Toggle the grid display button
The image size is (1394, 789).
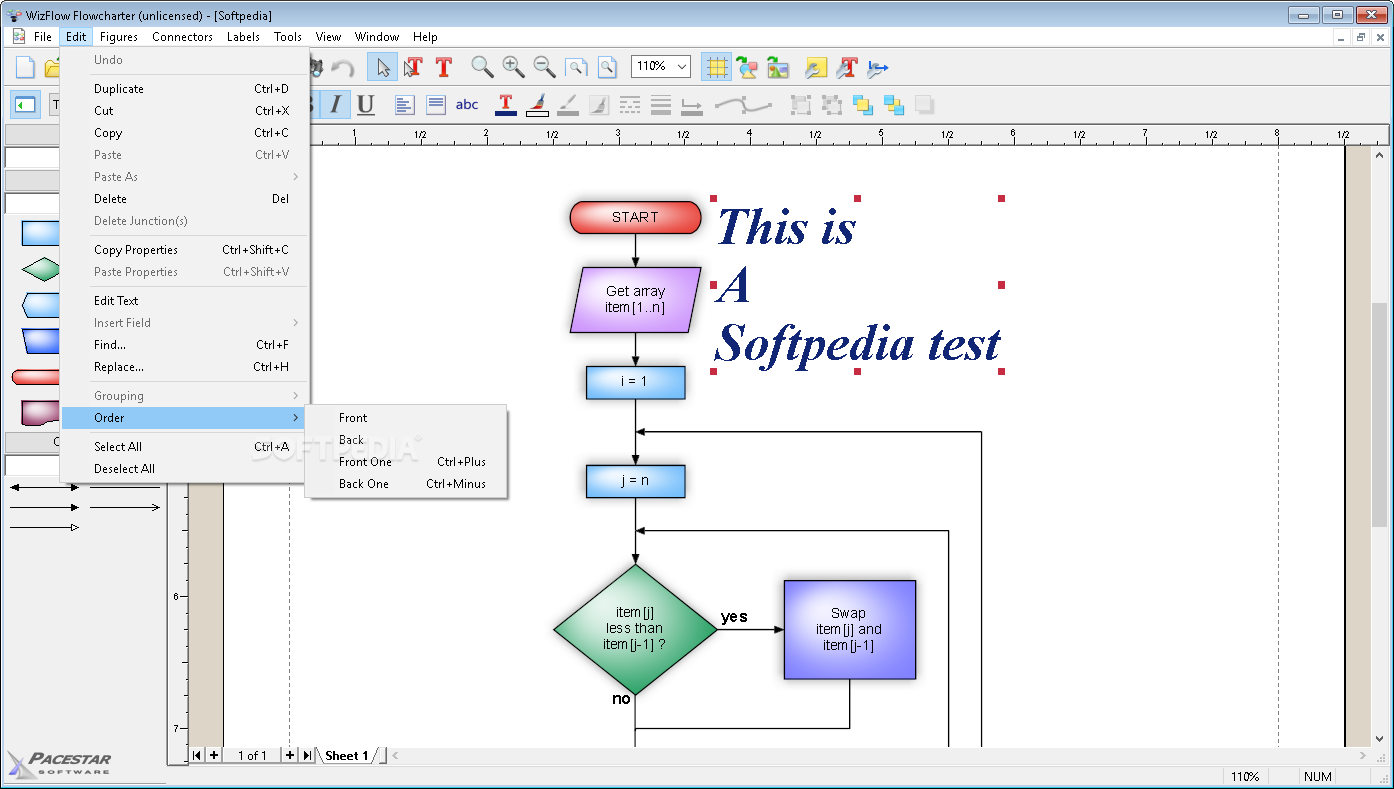pyautogui.click(x=716, y=67)
